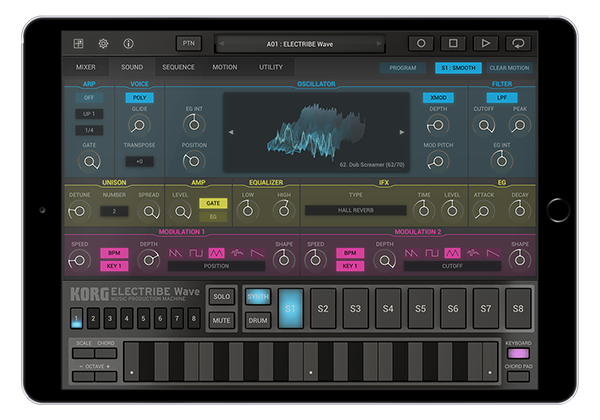Toggle KEY 1 in Modulation 2

[x=350, y=266]
